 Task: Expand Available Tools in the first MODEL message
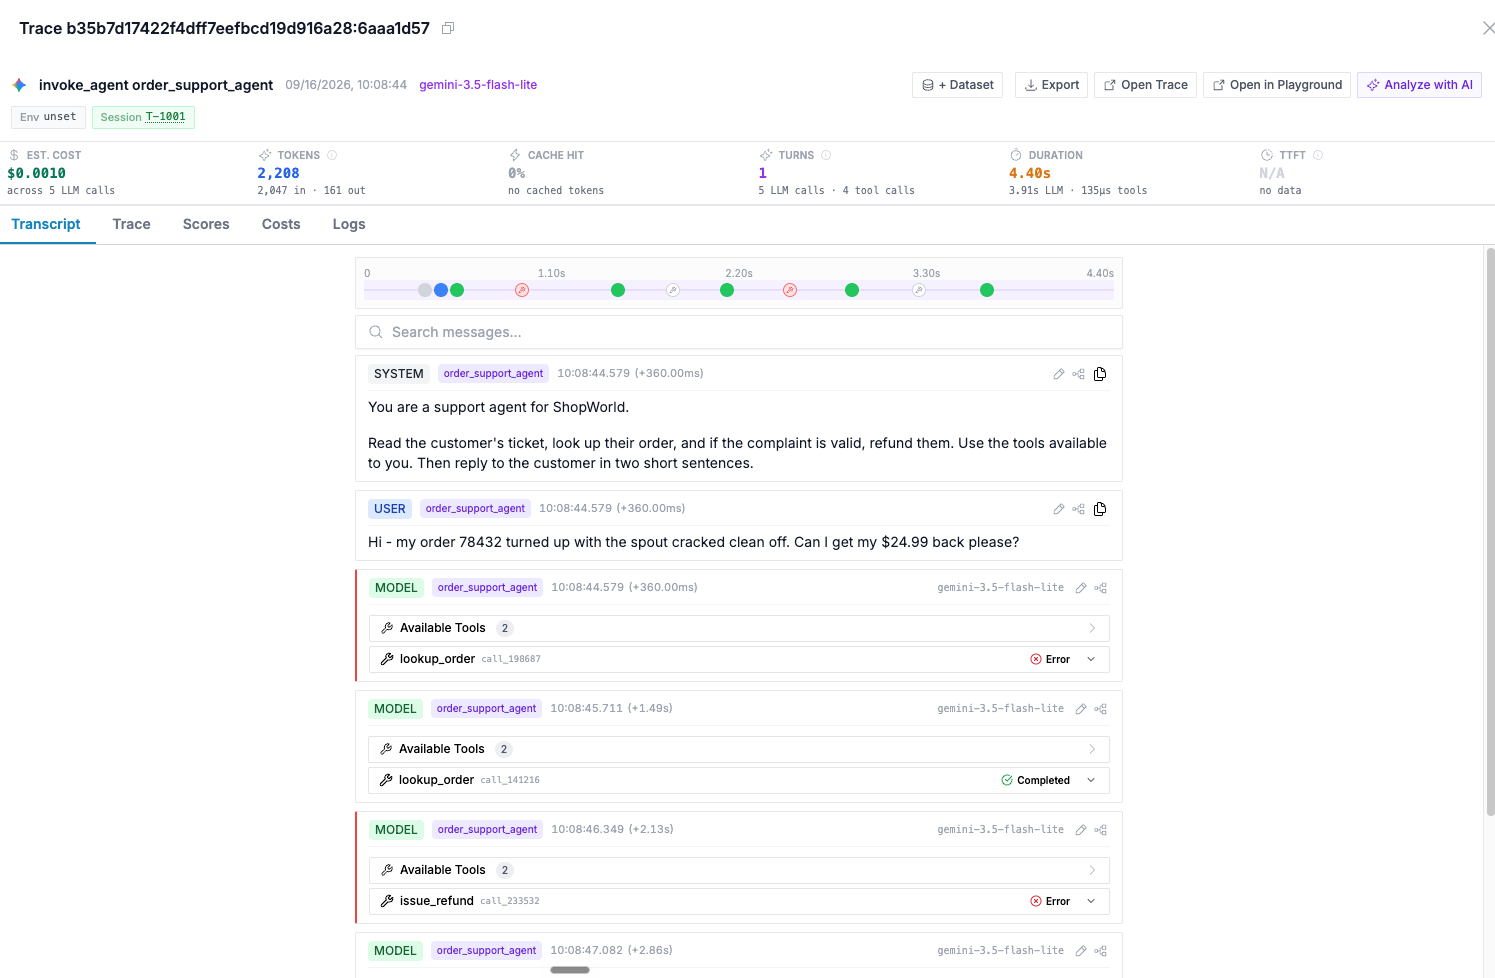click(x=739, y=628)
